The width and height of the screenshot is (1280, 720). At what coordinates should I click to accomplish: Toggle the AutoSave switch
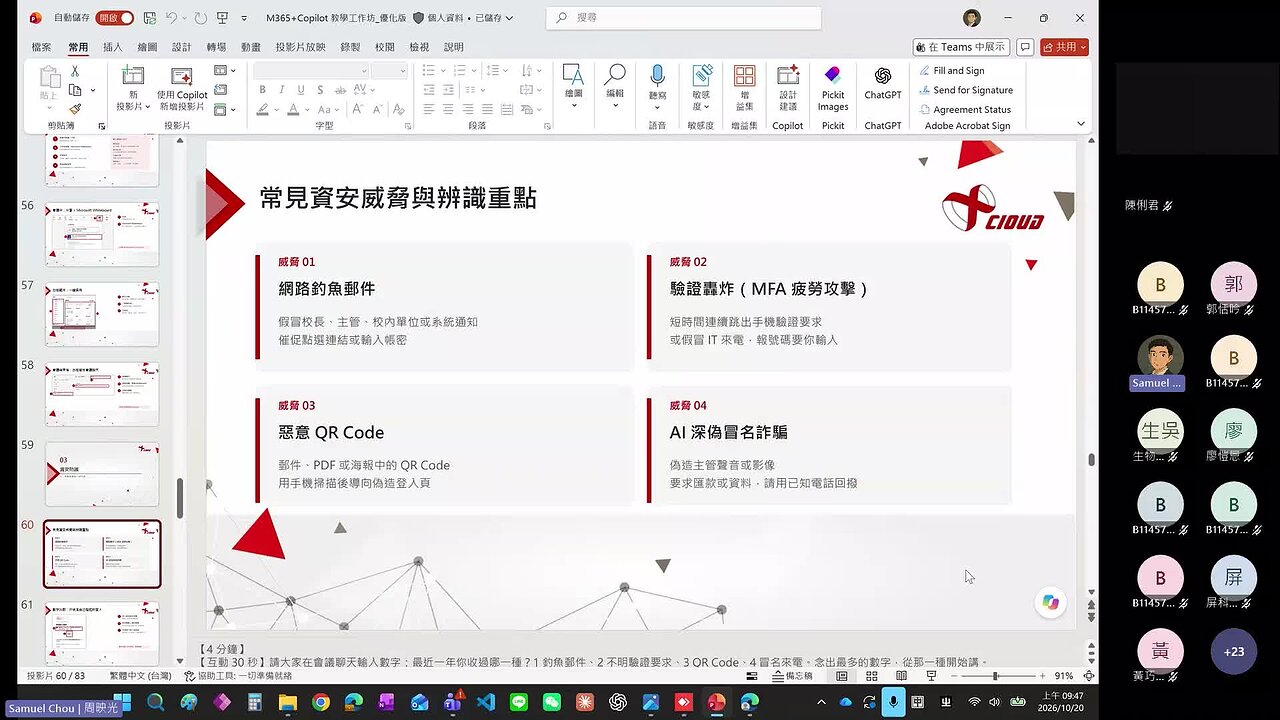(x=115, y=18)
